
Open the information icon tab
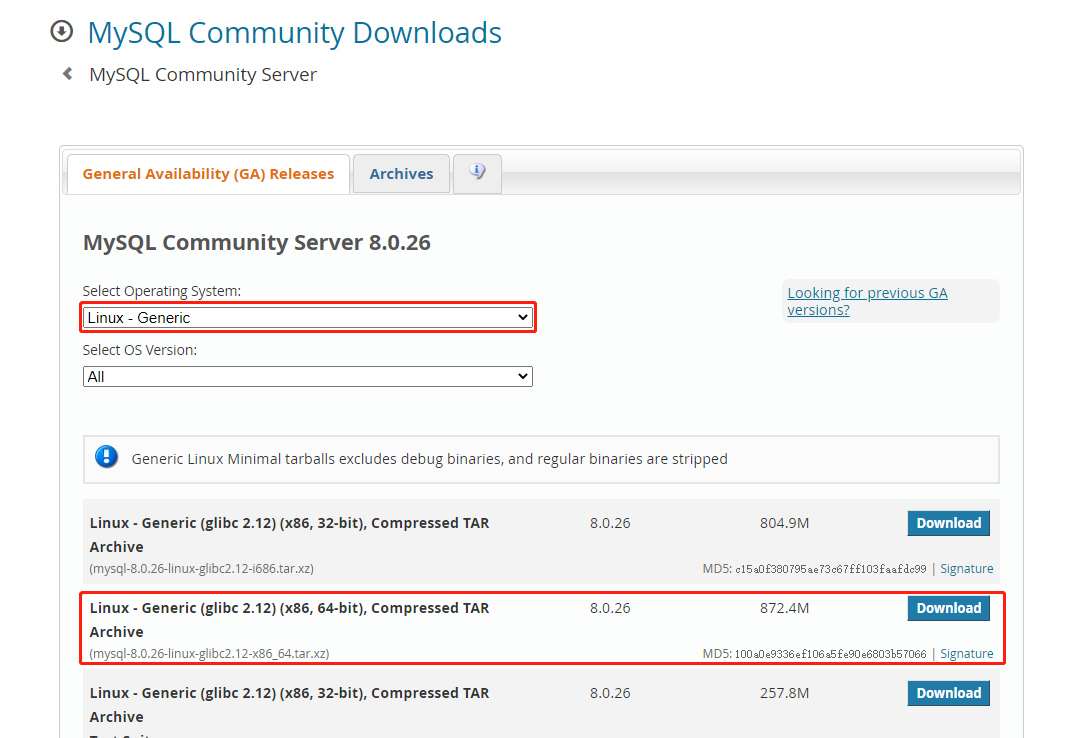tap(478, 173)
